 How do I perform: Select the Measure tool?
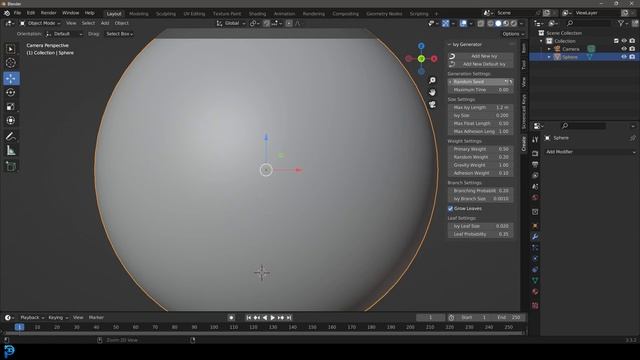click(x=11, y=151)
